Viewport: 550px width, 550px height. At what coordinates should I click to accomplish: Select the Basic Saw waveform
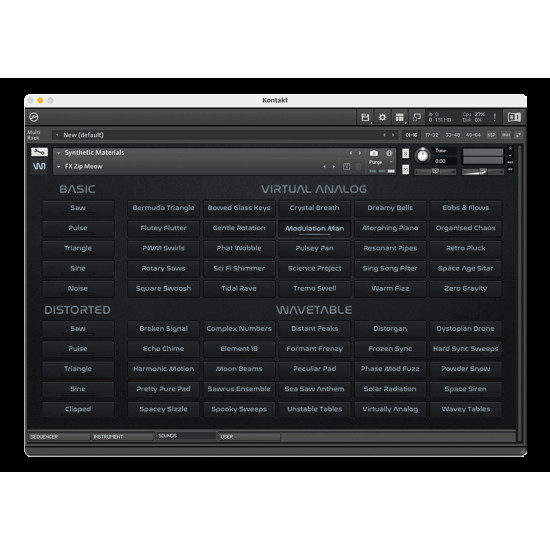click(x=78, y=208)
